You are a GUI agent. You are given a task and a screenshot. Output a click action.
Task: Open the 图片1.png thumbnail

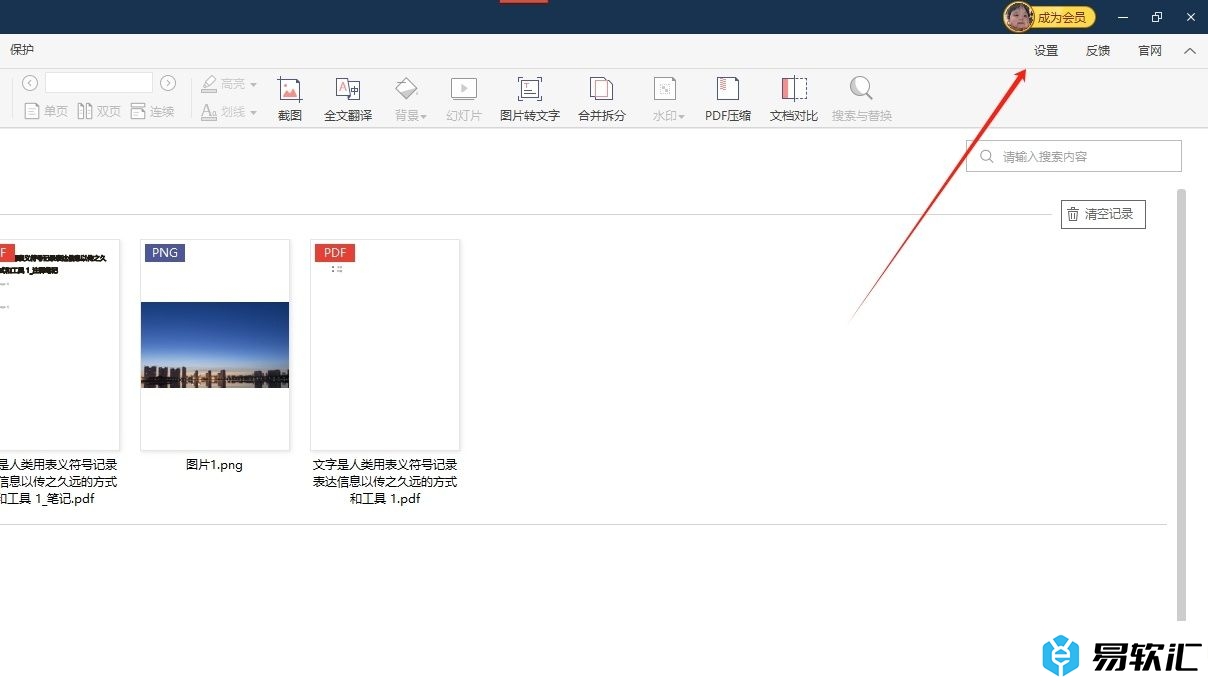tap(215, 345)
